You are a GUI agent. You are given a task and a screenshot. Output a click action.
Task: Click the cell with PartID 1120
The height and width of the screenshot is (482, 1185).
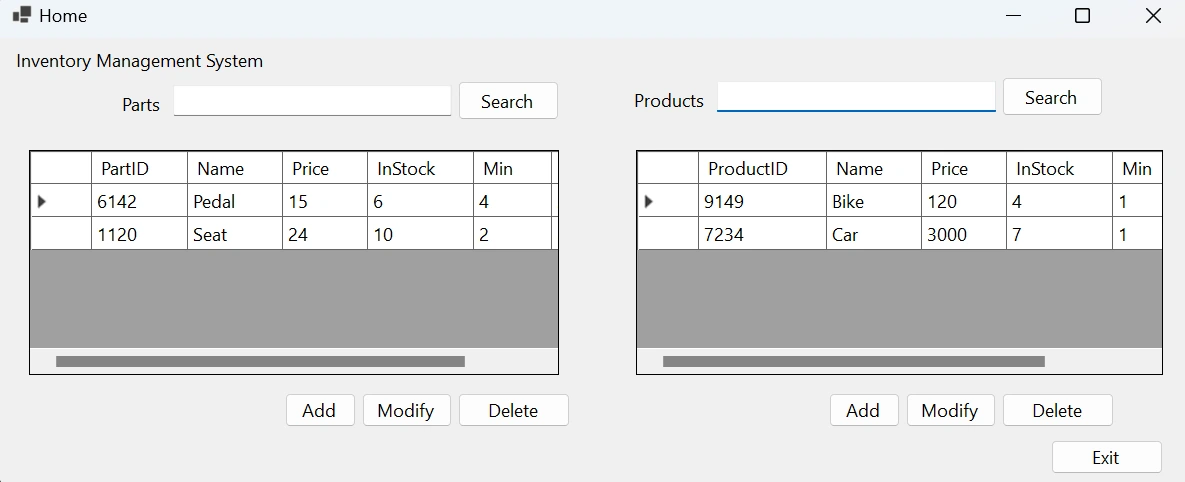(139, 233)
